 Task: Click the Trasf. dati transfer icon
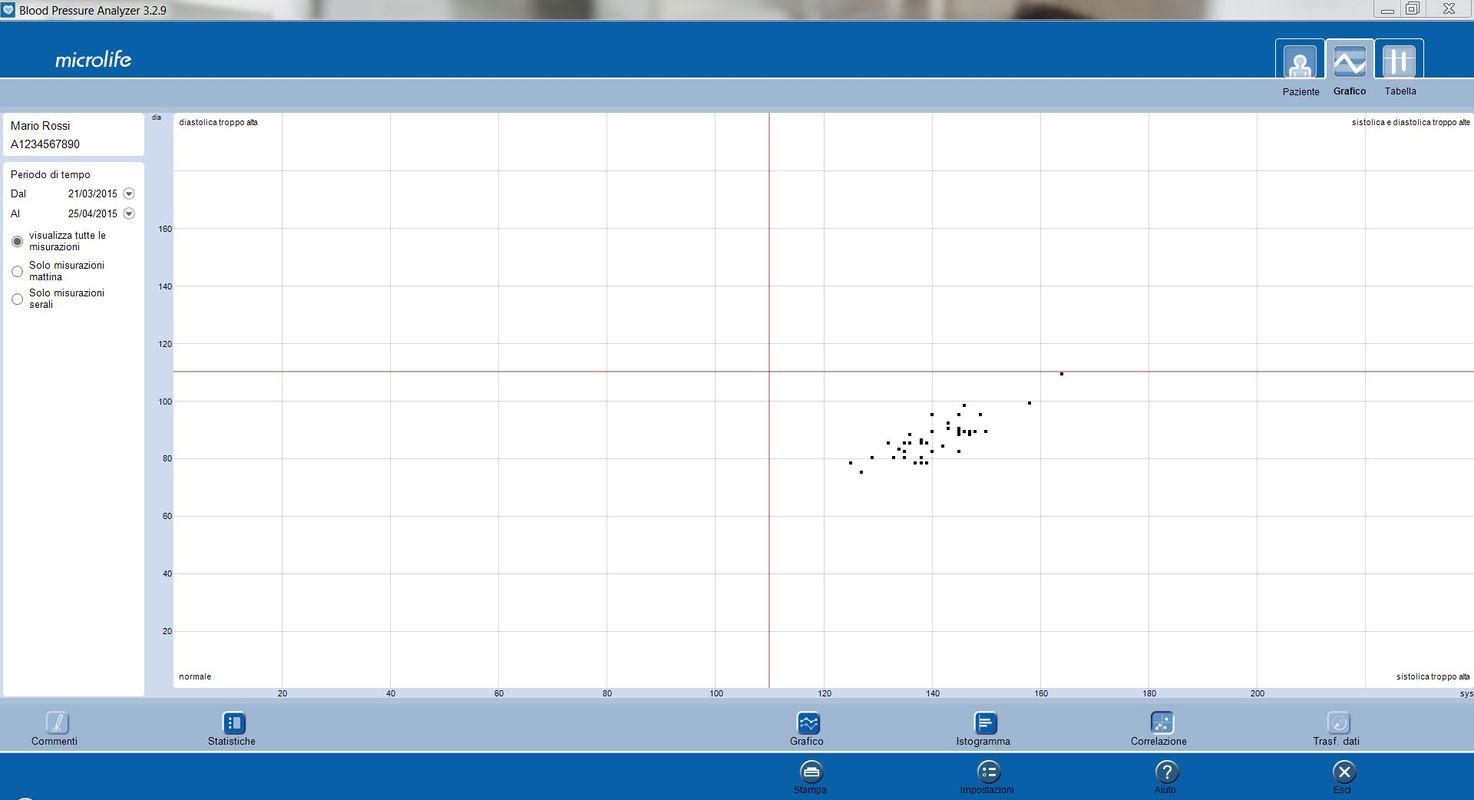(x=1337, y=723)
